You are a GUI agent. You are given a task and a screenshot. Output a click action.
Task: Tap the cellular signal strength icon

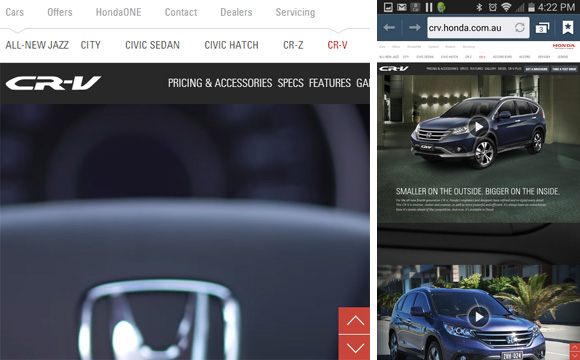click(520, 7)
